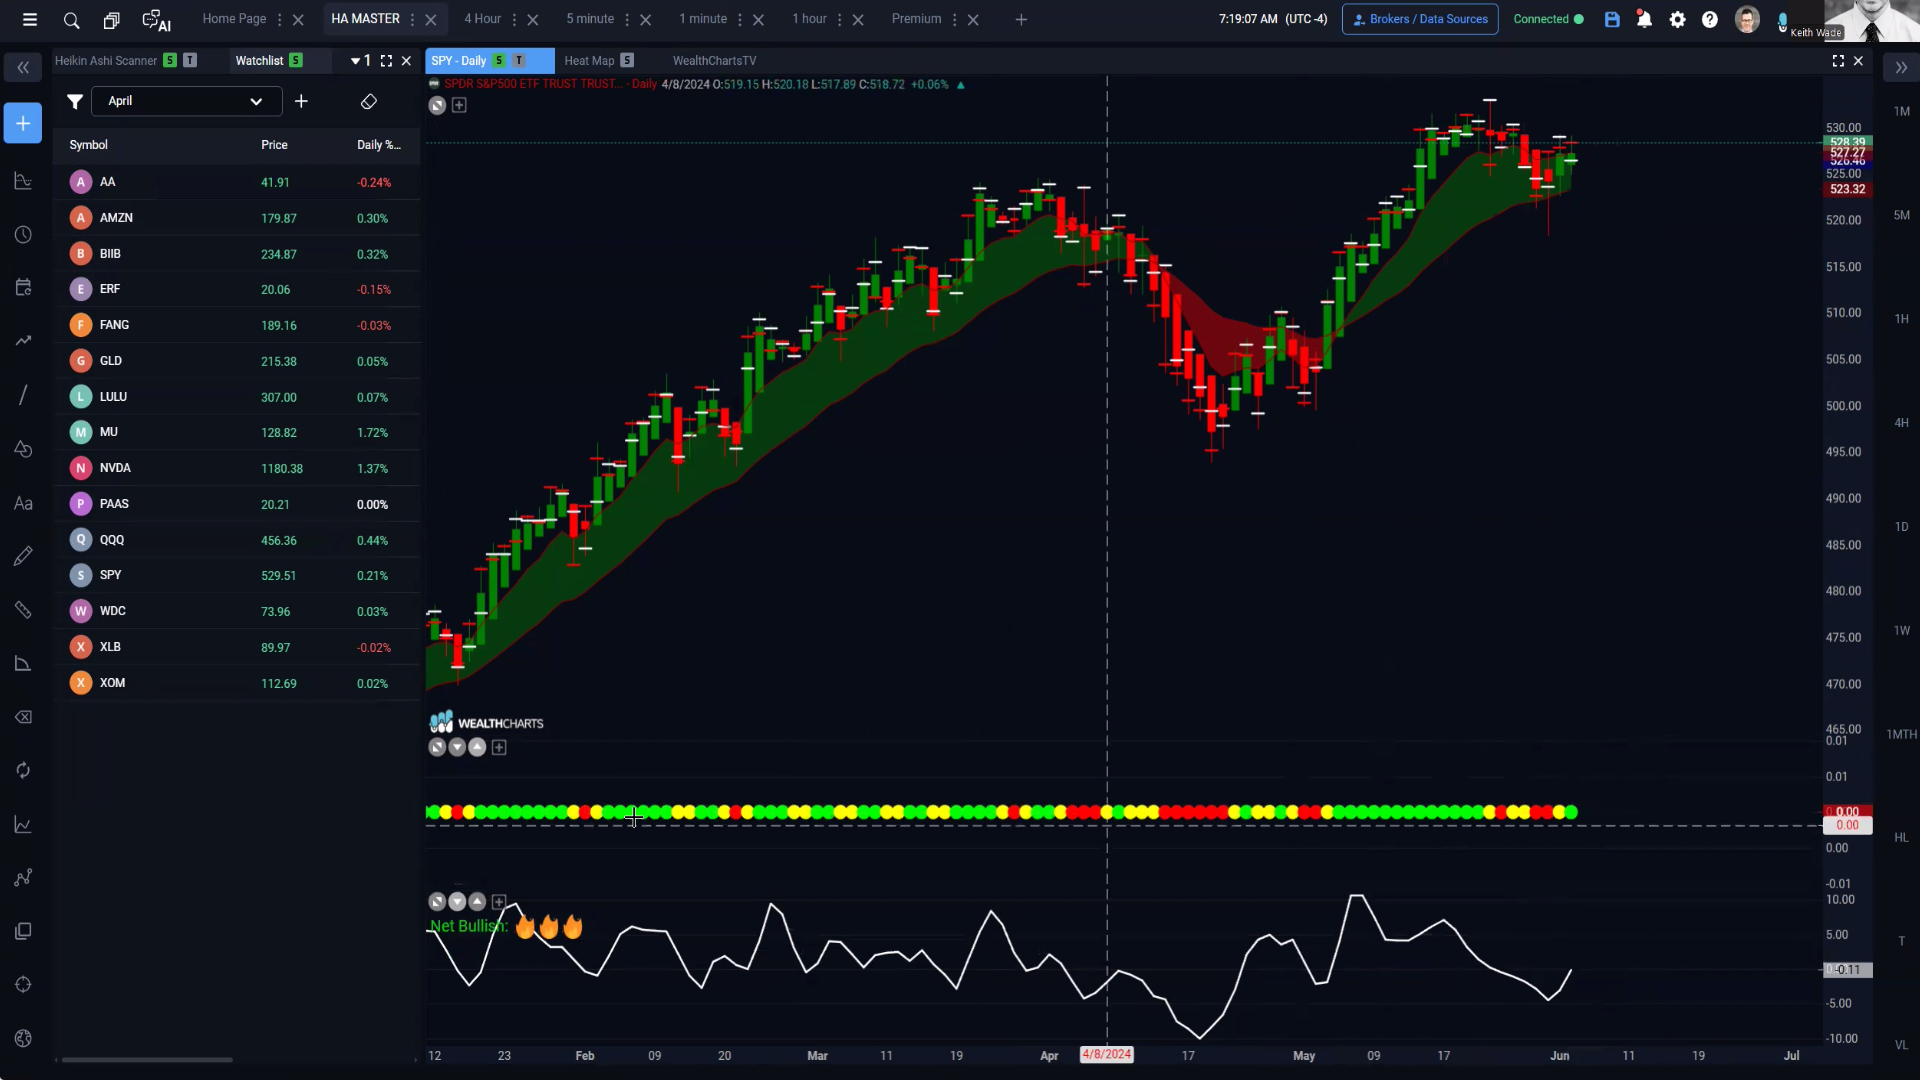The image size is (1920, 1080).
Task: Switch to 1 minute workspace tab
Action: point(703,19)
